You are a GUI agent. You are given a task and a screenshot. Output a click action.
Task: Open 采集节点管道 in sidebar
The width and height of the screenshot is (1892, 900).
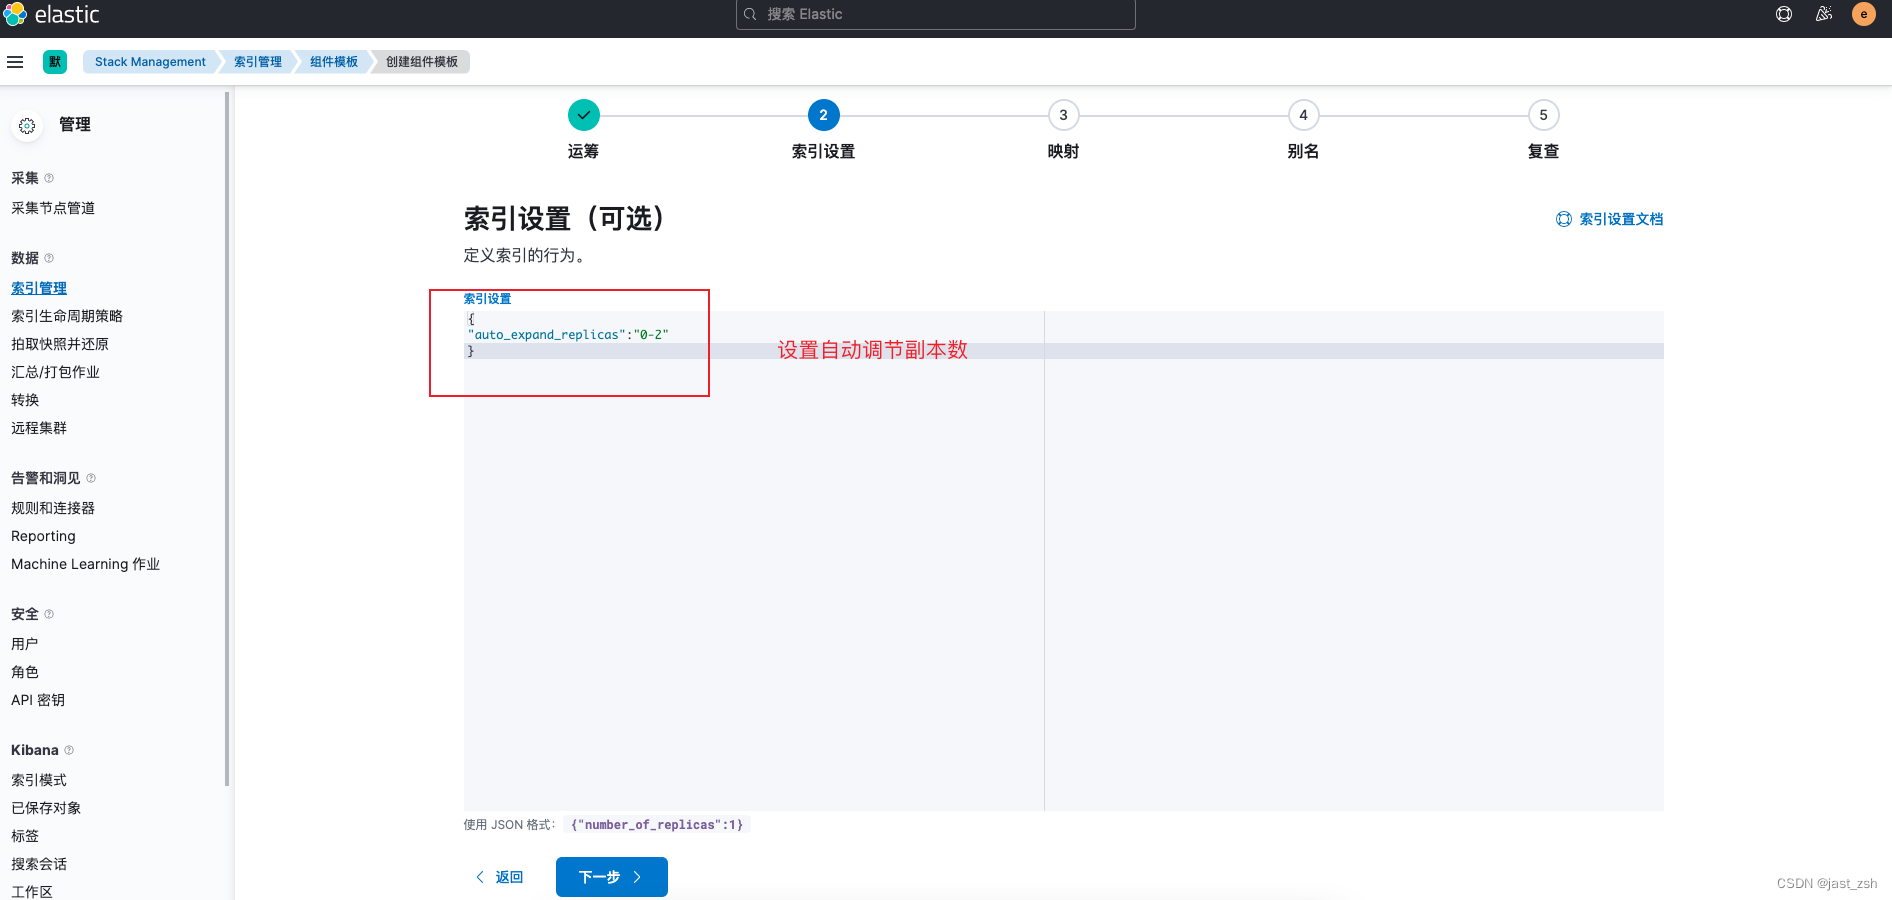(x=53, y=208)
